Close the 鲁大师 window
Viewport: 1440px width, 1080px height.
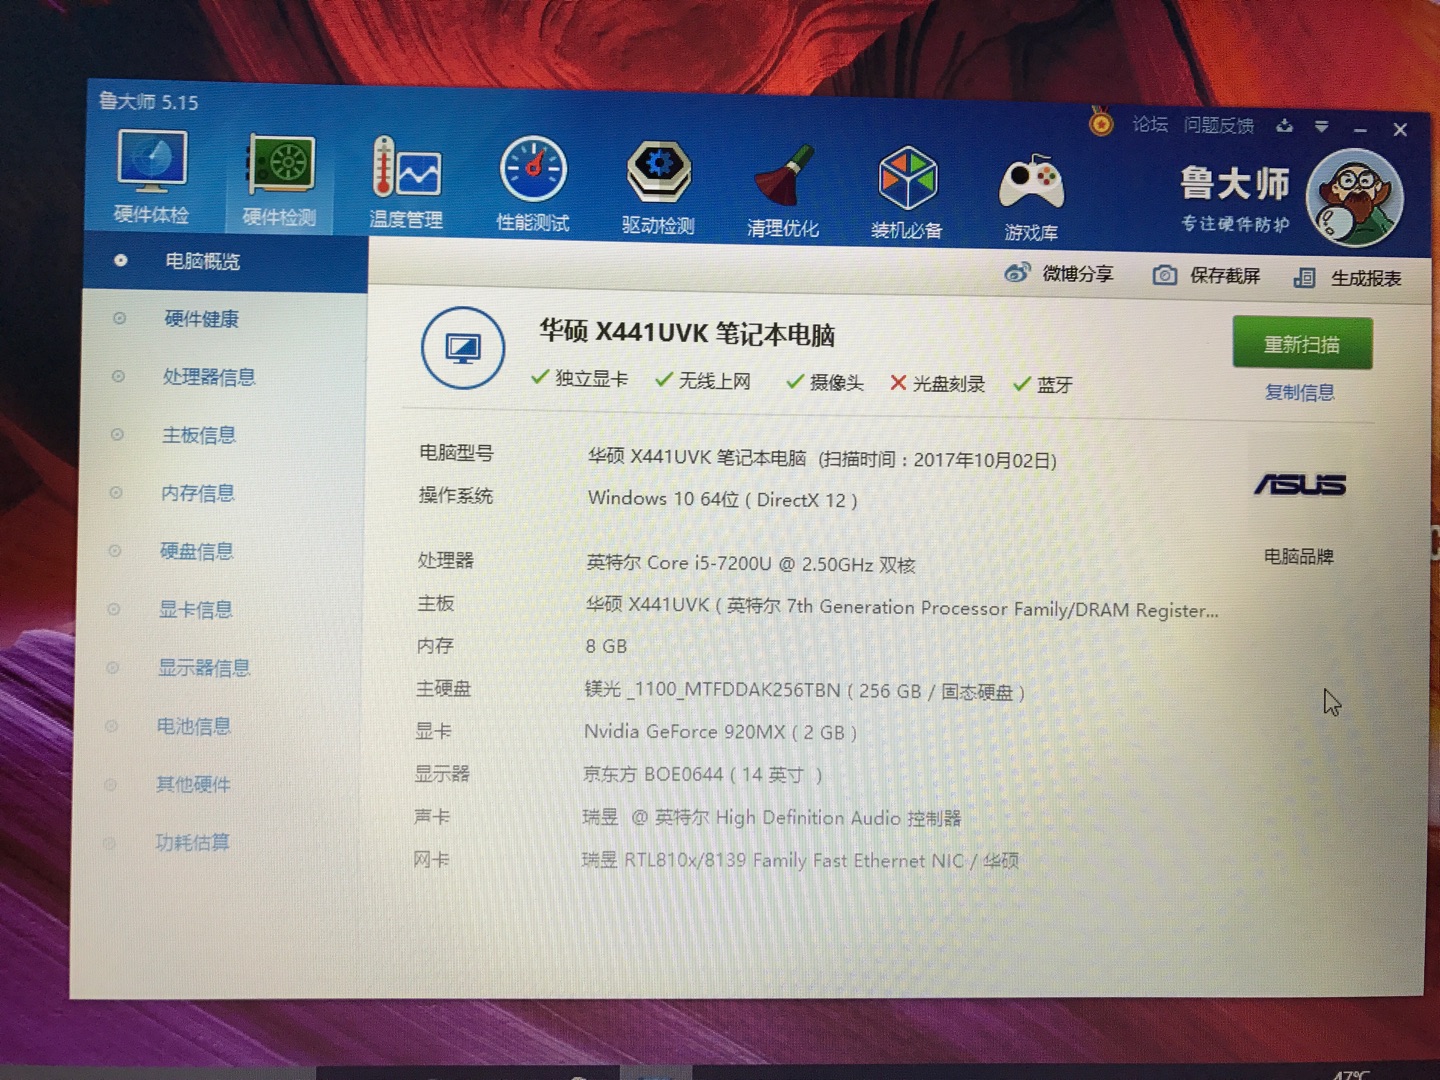1400,130
